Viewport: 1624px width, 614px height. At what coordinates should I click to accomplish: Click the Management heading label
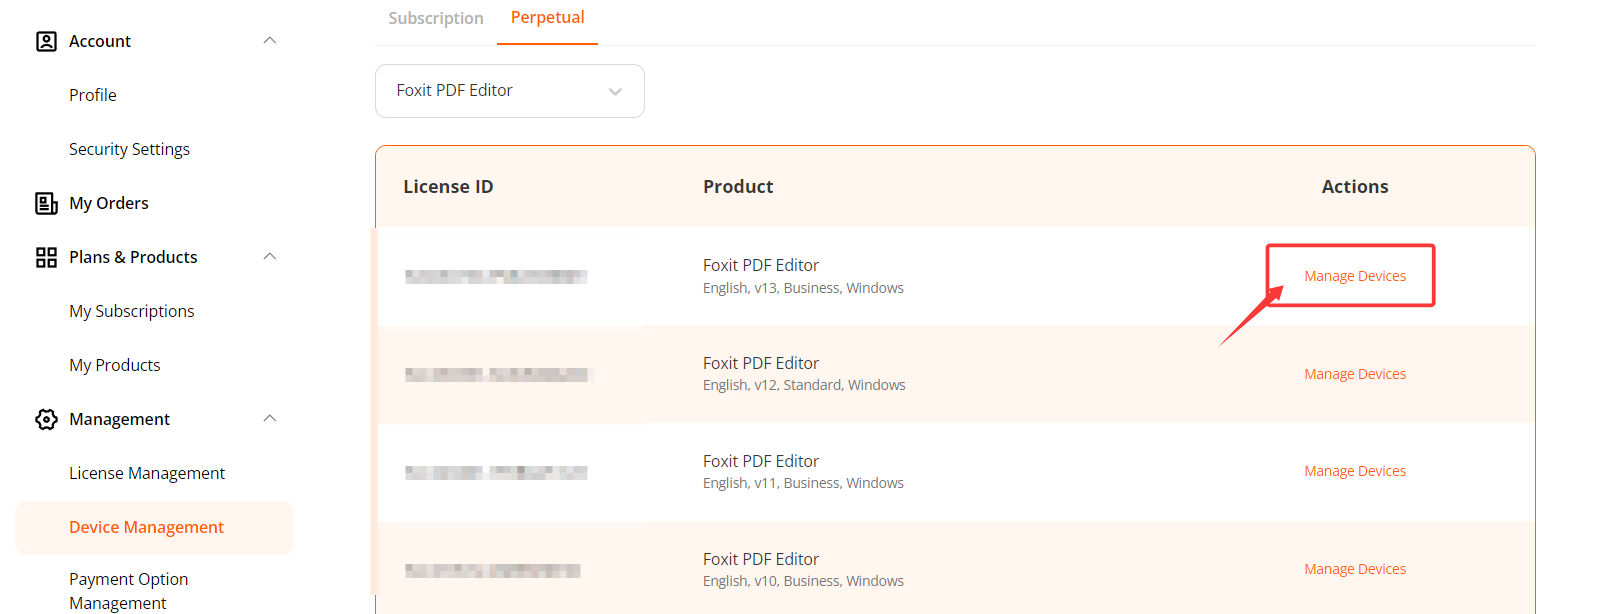[119, 419]
